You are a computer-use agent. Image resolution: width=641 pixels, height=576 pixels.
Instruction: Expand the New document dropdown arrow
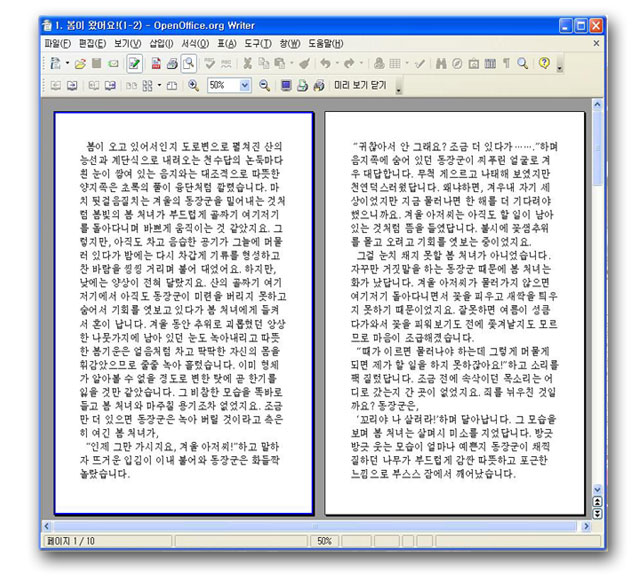(x=66, y=64)
